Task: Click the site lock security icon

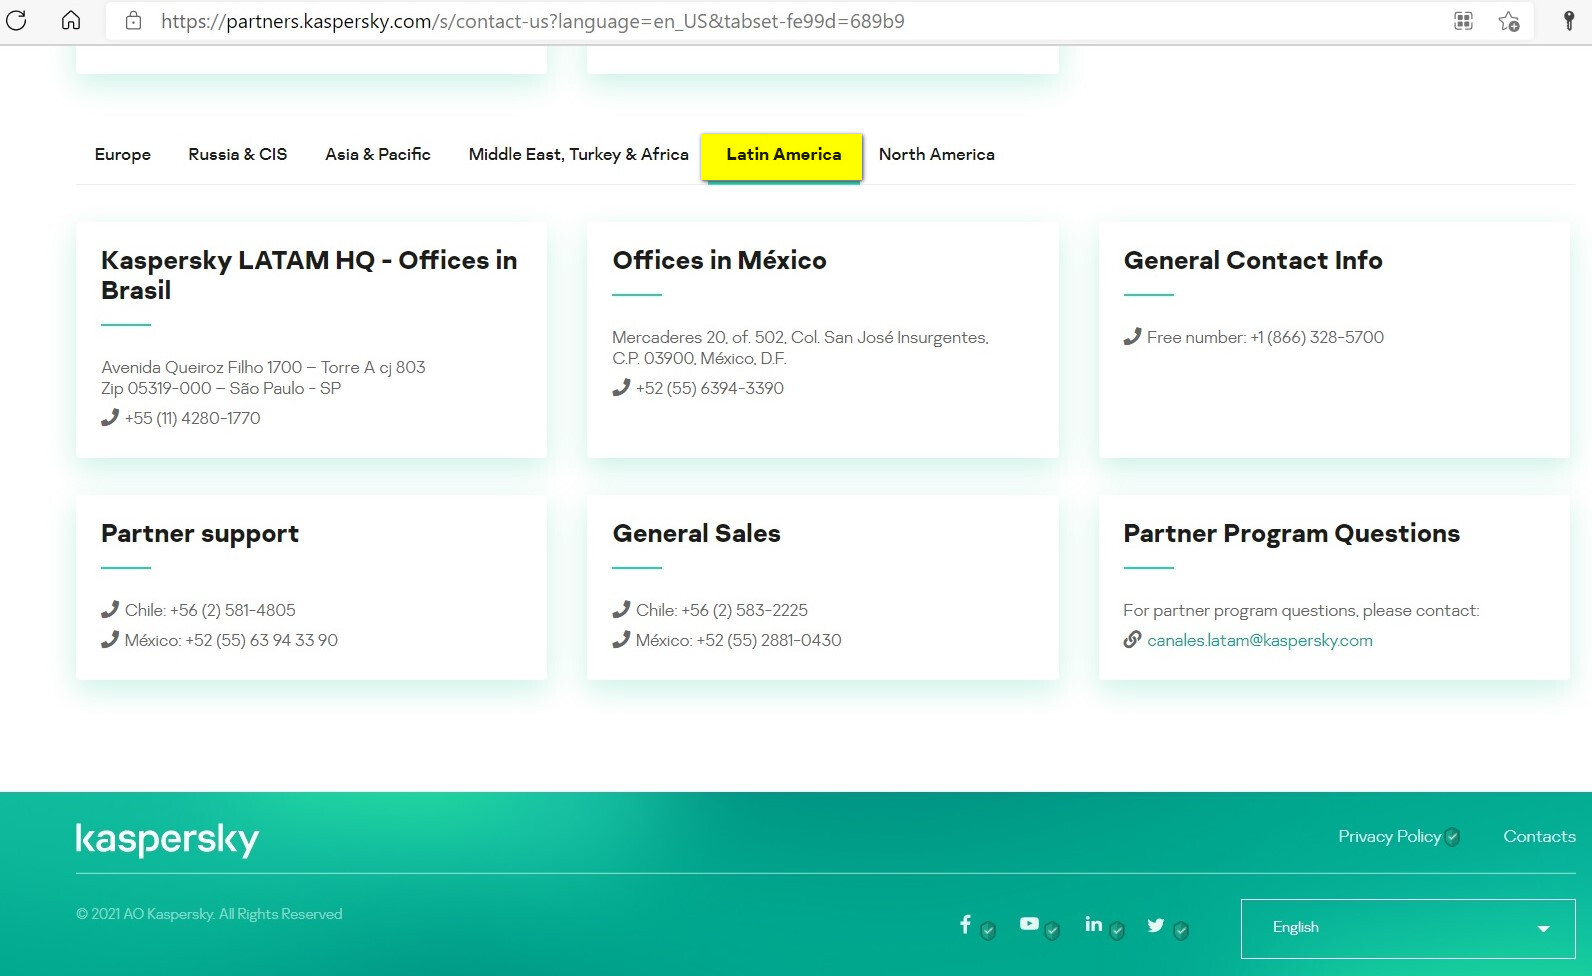Action: 133,21
